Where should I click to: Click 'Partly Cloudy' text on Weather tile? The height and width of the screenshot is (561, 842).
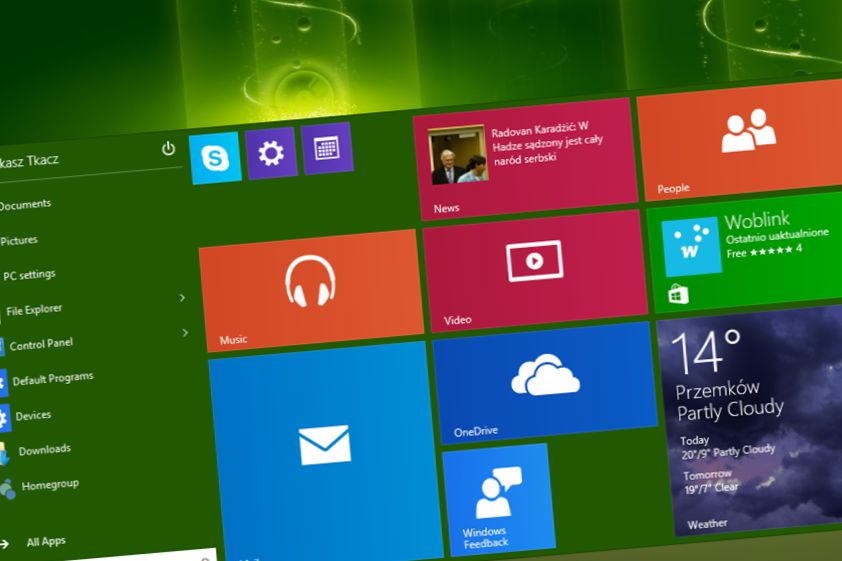tap(730, 410)
